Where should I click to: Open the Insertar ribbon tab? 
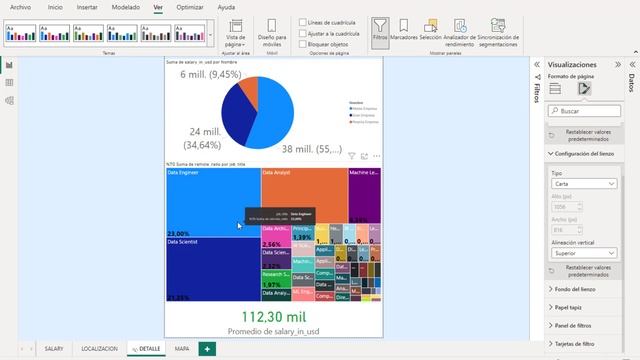click(x=87, y=7)
